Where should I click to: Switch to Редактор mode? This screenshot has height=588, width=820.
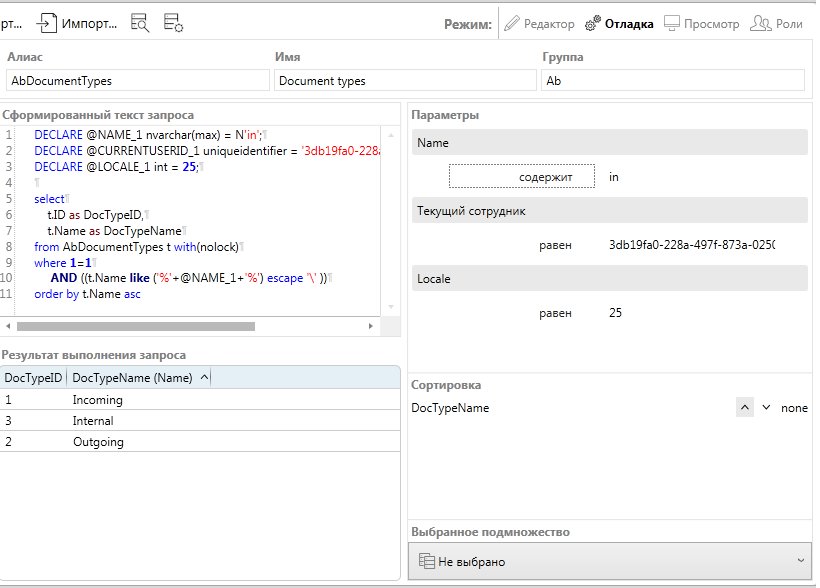coord(539,23)
